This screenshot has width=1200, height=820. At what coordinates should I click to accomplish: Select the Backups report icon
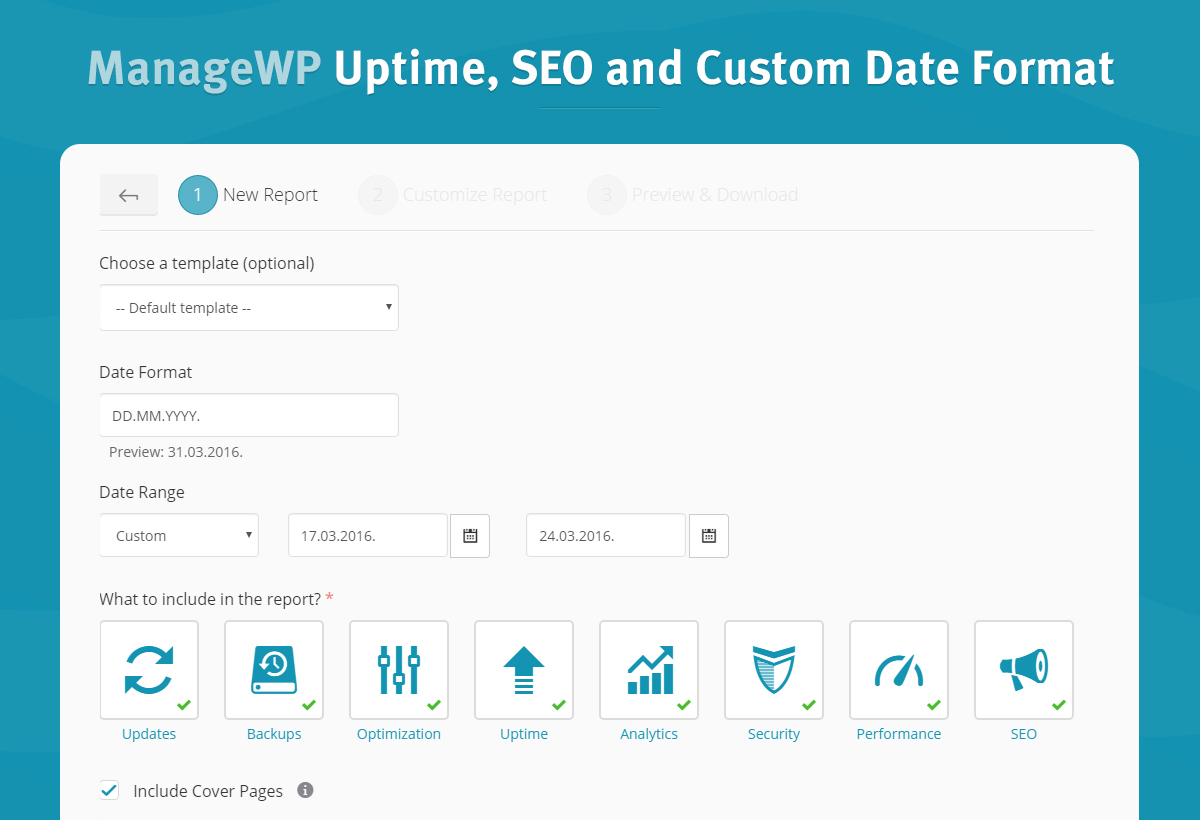(x=274, y=670)
